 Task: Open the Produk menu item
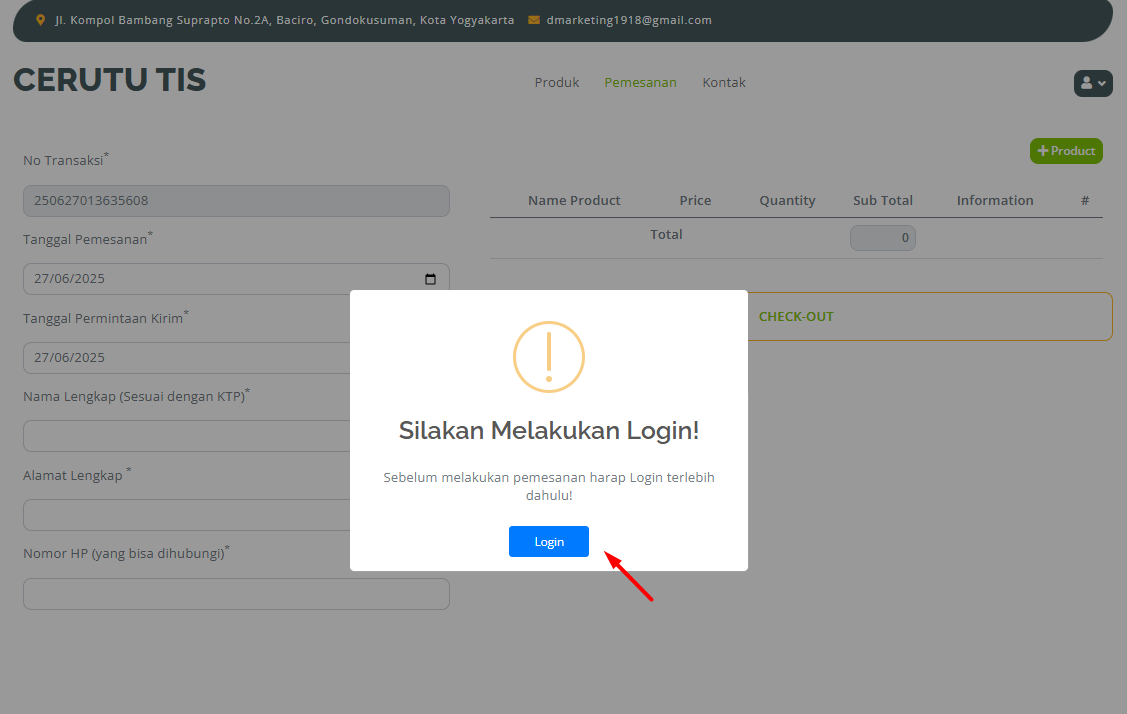coord(557,83)
